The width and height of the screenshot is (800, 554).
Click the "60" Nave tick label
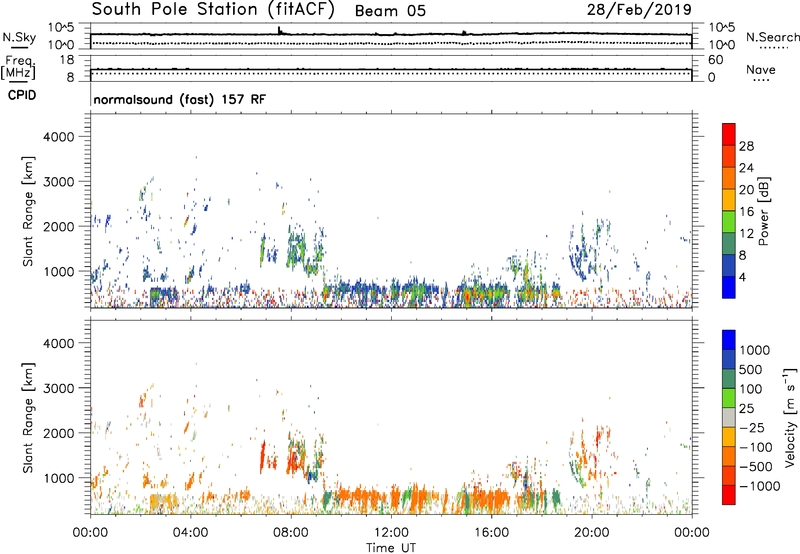point(715,60)
